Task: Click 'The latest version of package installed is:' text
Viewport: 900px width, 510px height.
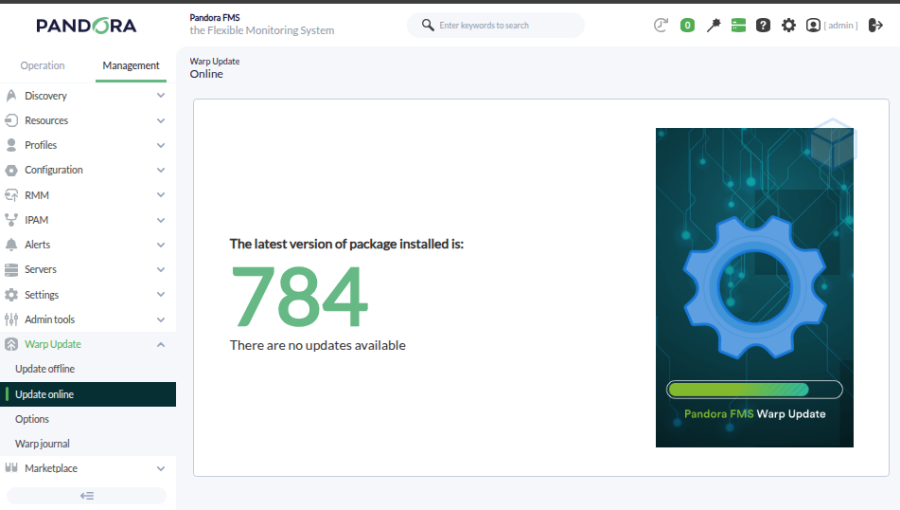Action: click(347, 244)
